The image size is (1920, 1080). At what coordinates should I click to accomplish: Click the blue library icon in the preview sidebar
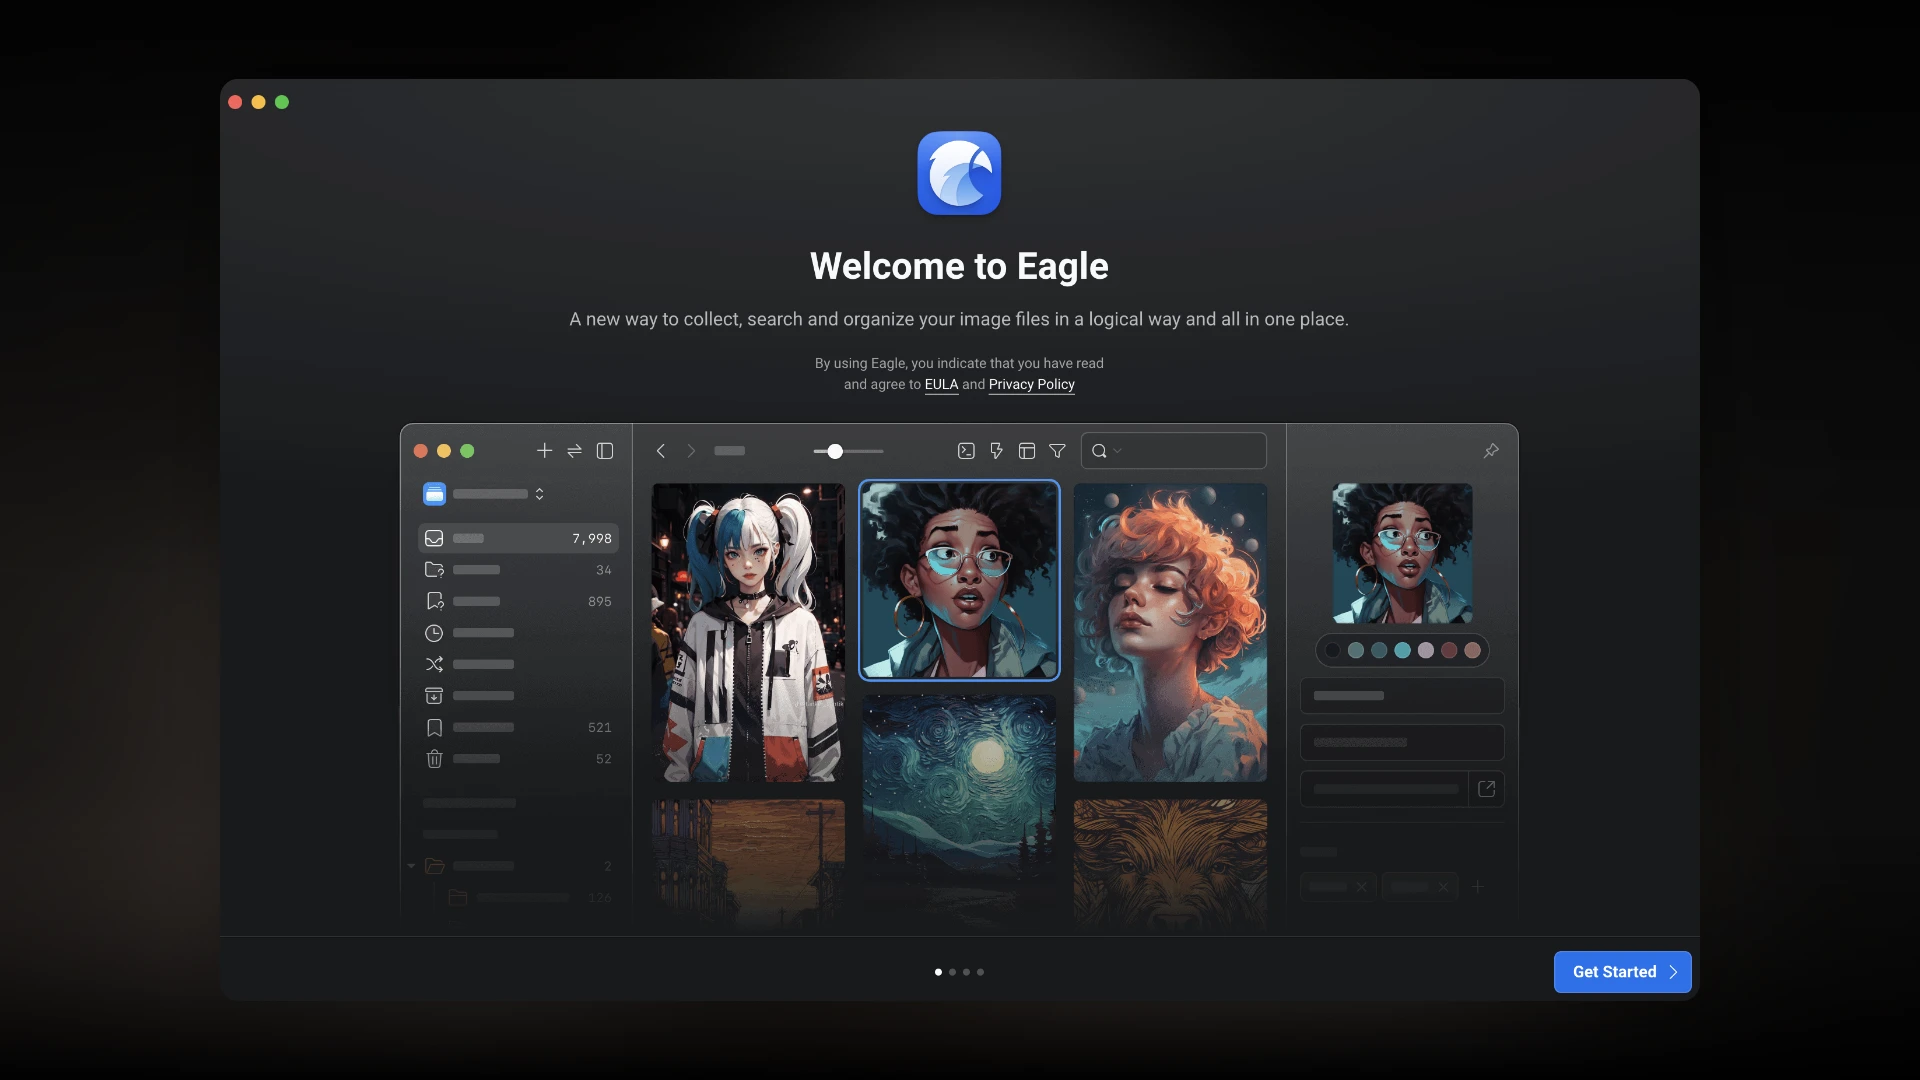pos(434,494)
